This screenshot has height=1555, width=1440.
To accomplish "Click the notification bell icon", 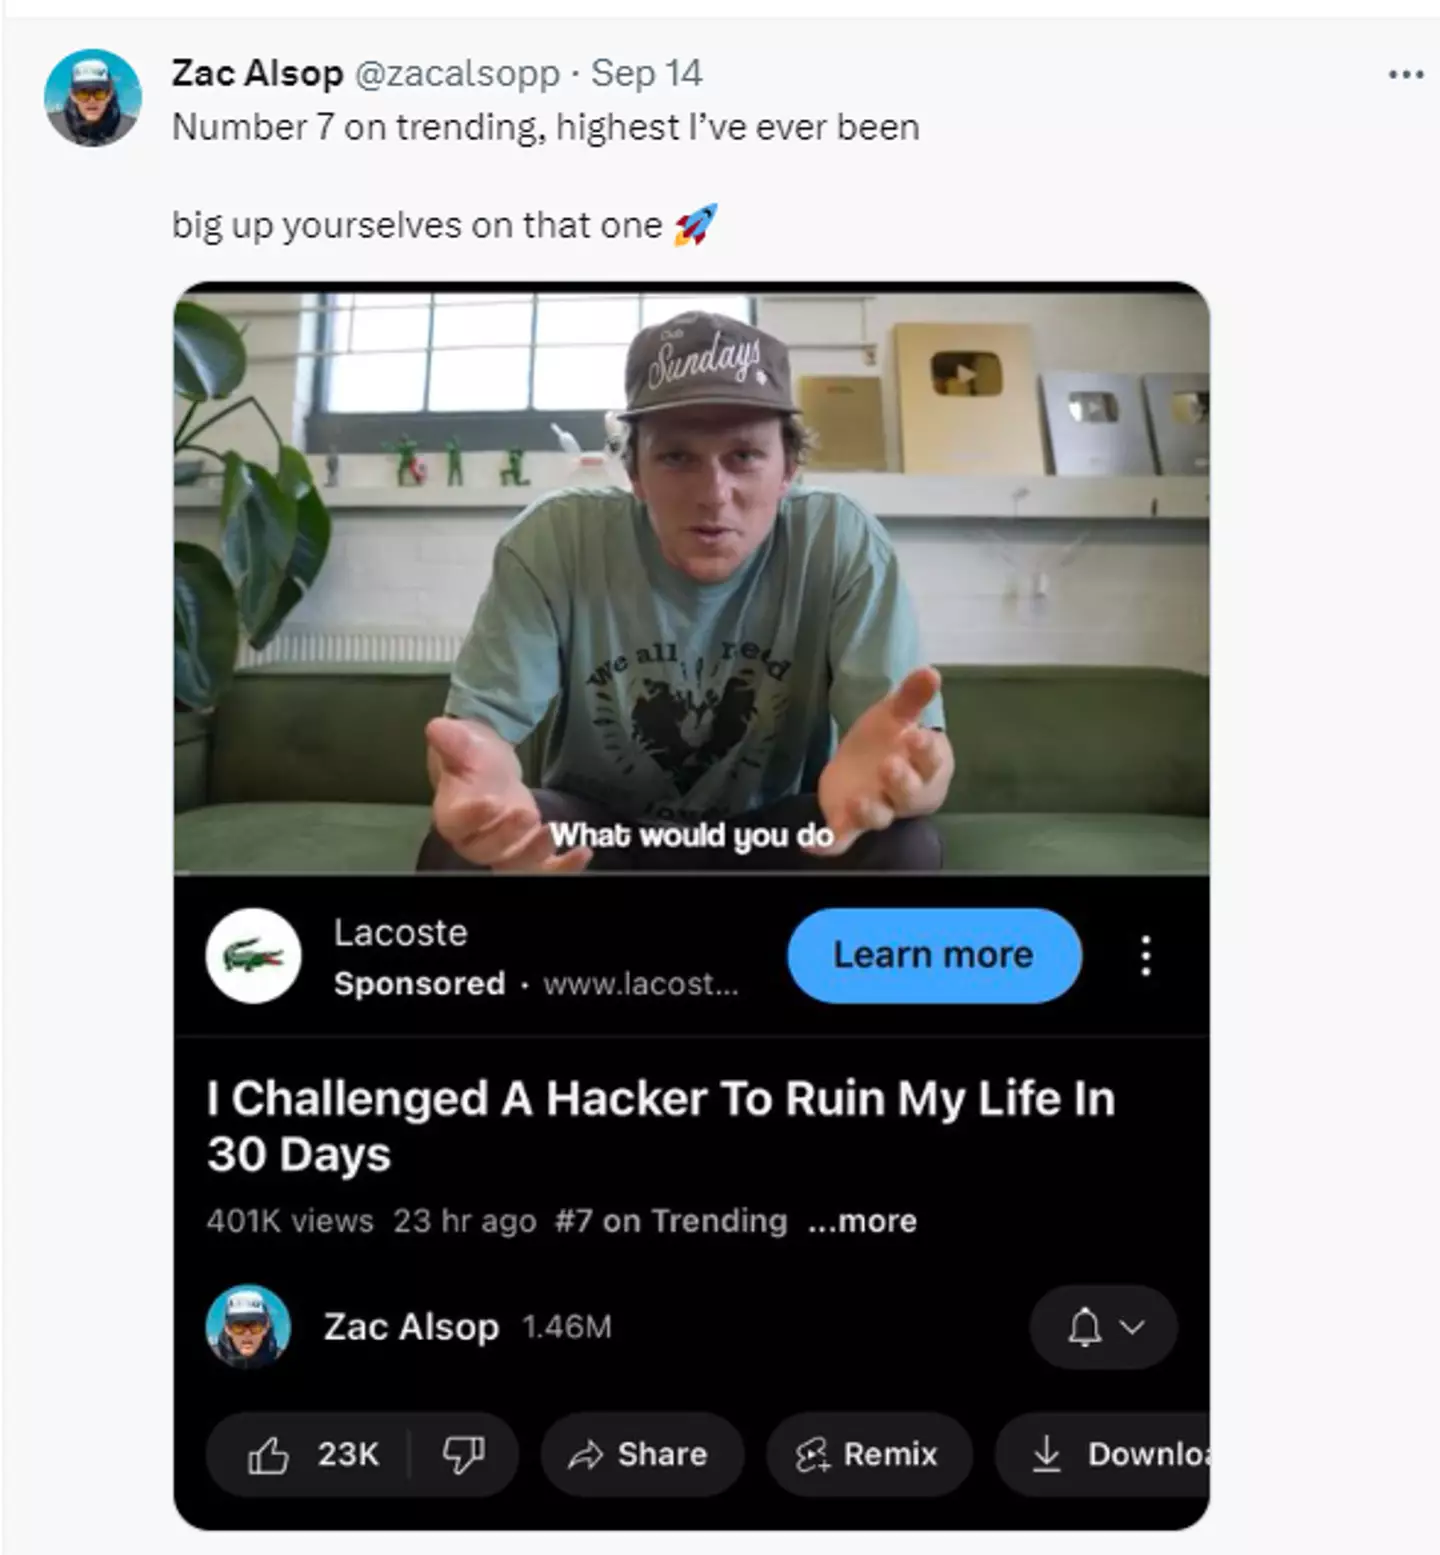I will click(x=1084, y=1327).
